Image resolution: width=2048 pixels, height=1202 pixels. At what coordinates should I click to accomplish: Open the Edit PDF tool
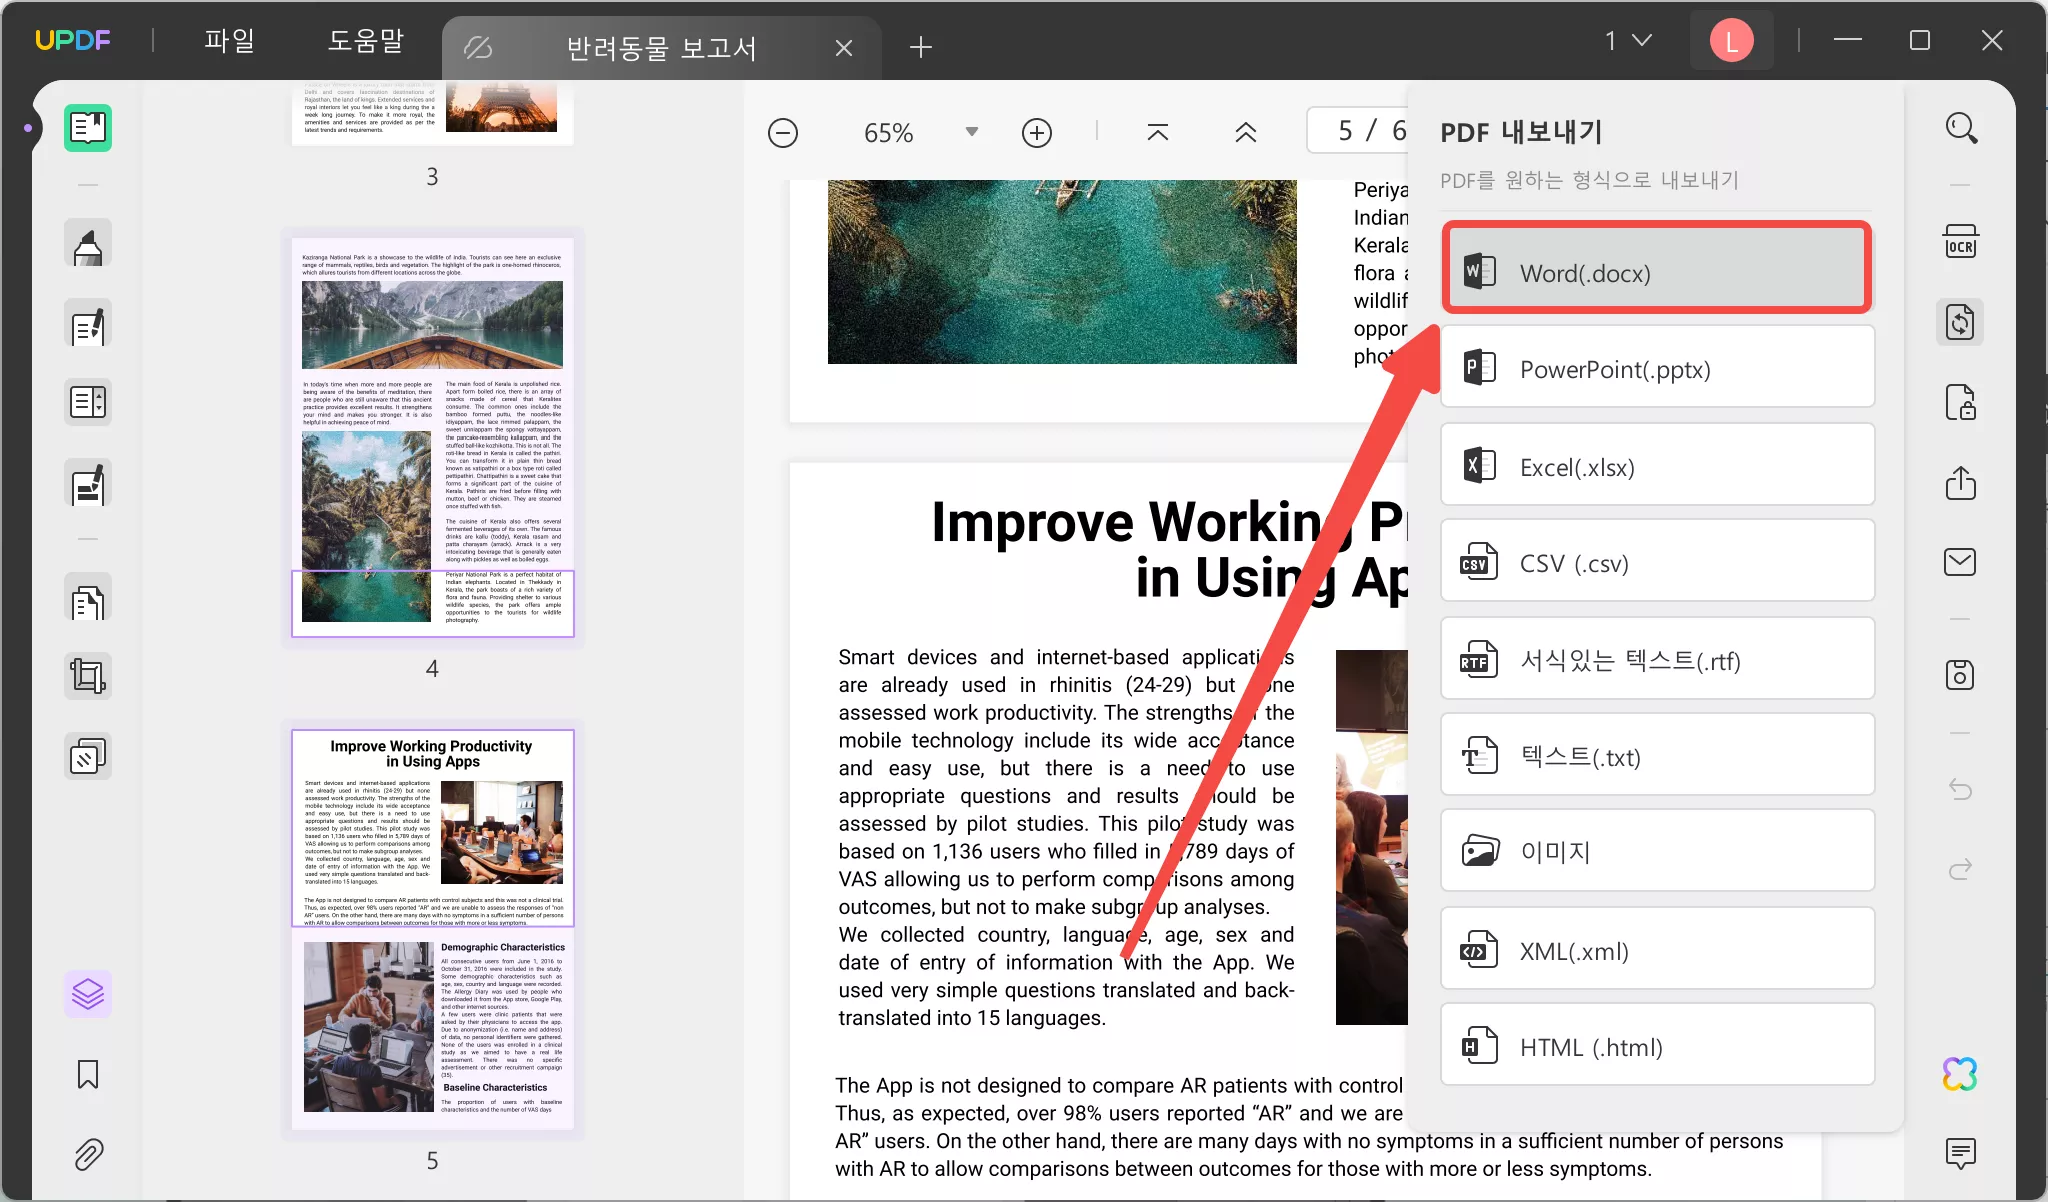88,324
